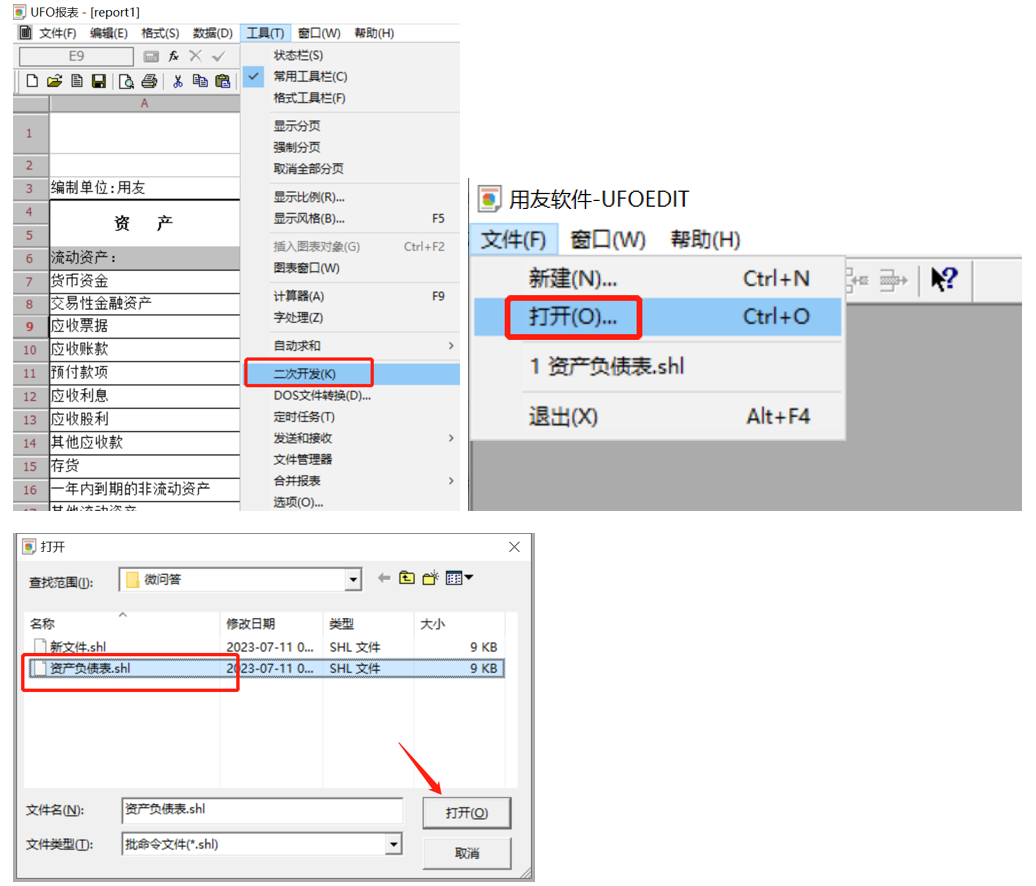Click the Print toolbar icon
This screenshot has height=886, width=1036.
click(149, 81)
